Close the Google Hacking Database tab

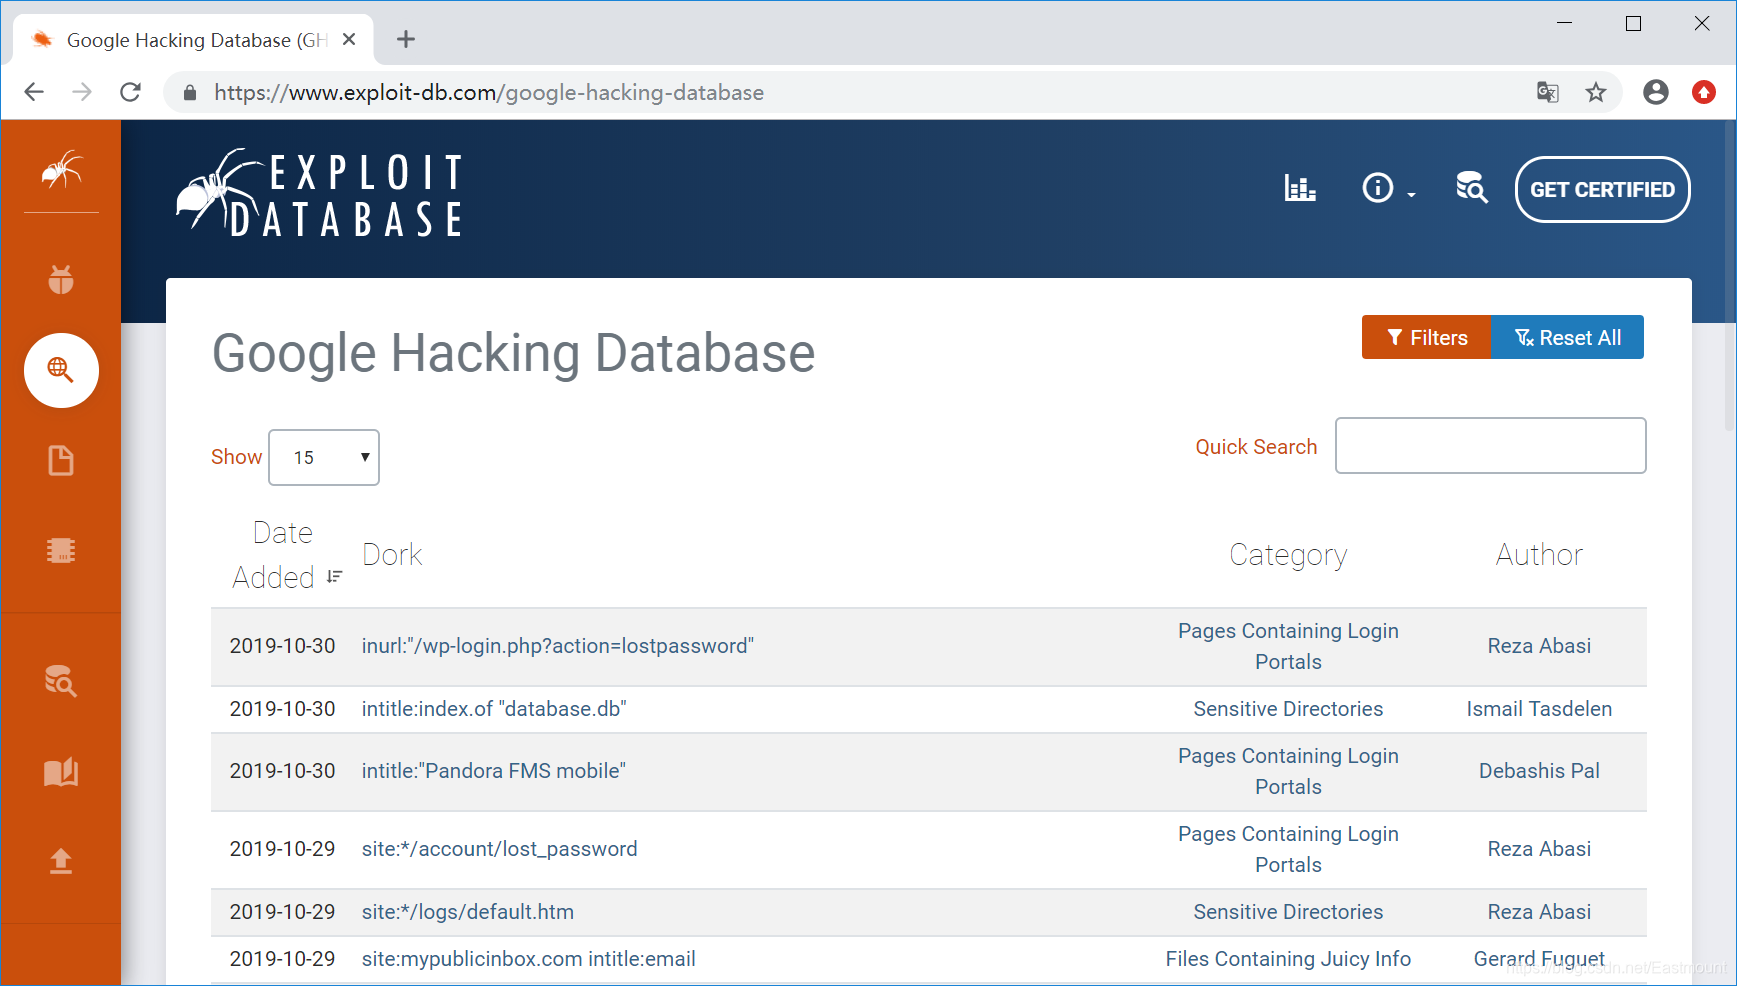click(349, 39)
